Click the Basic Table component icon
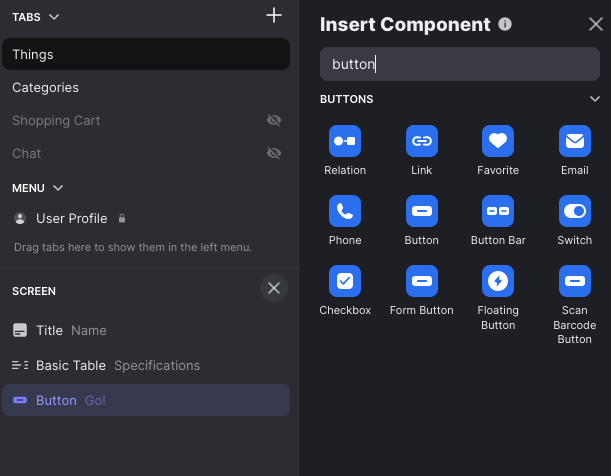The height and width of the screenshot is (476, 611). tap(20, 365)
